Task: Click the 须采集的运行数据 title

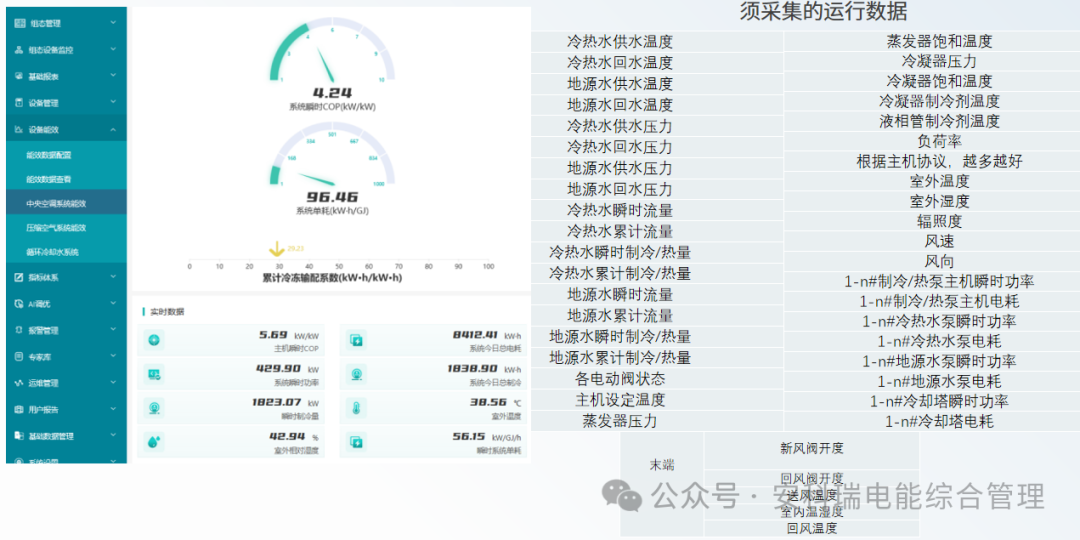Action: pos(823,11)
